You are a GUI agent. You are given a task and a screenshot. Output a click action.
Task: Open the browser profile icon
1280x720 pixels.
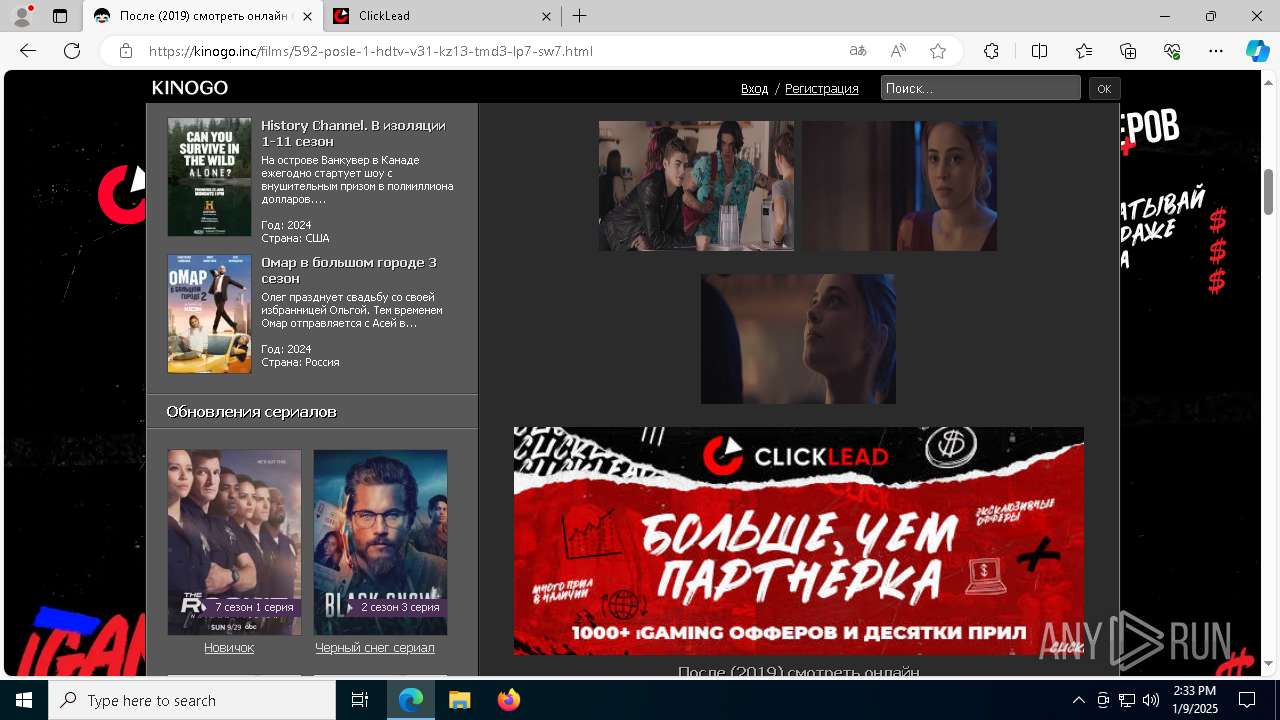pyautogui.click(x=22, y=16)
